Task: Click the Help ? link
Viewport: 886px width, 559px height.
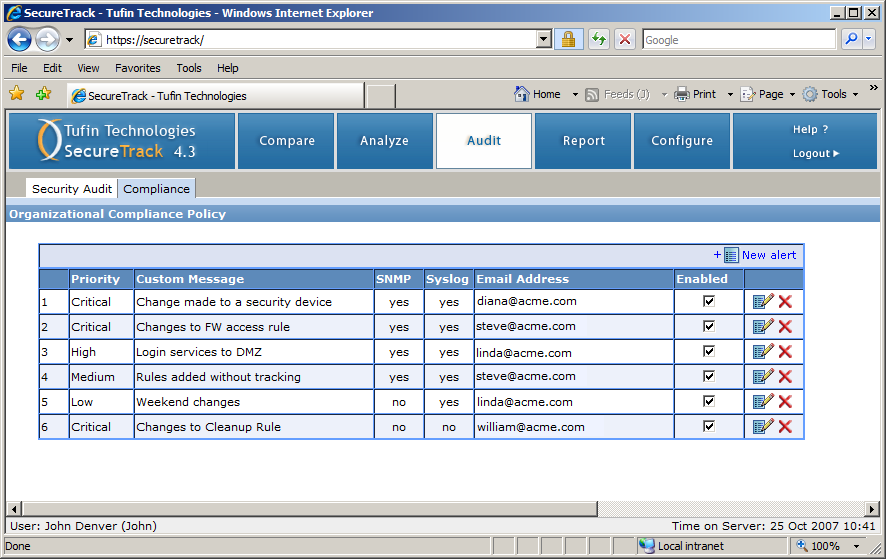Action: pyautogui.click(x=810, y=129)
